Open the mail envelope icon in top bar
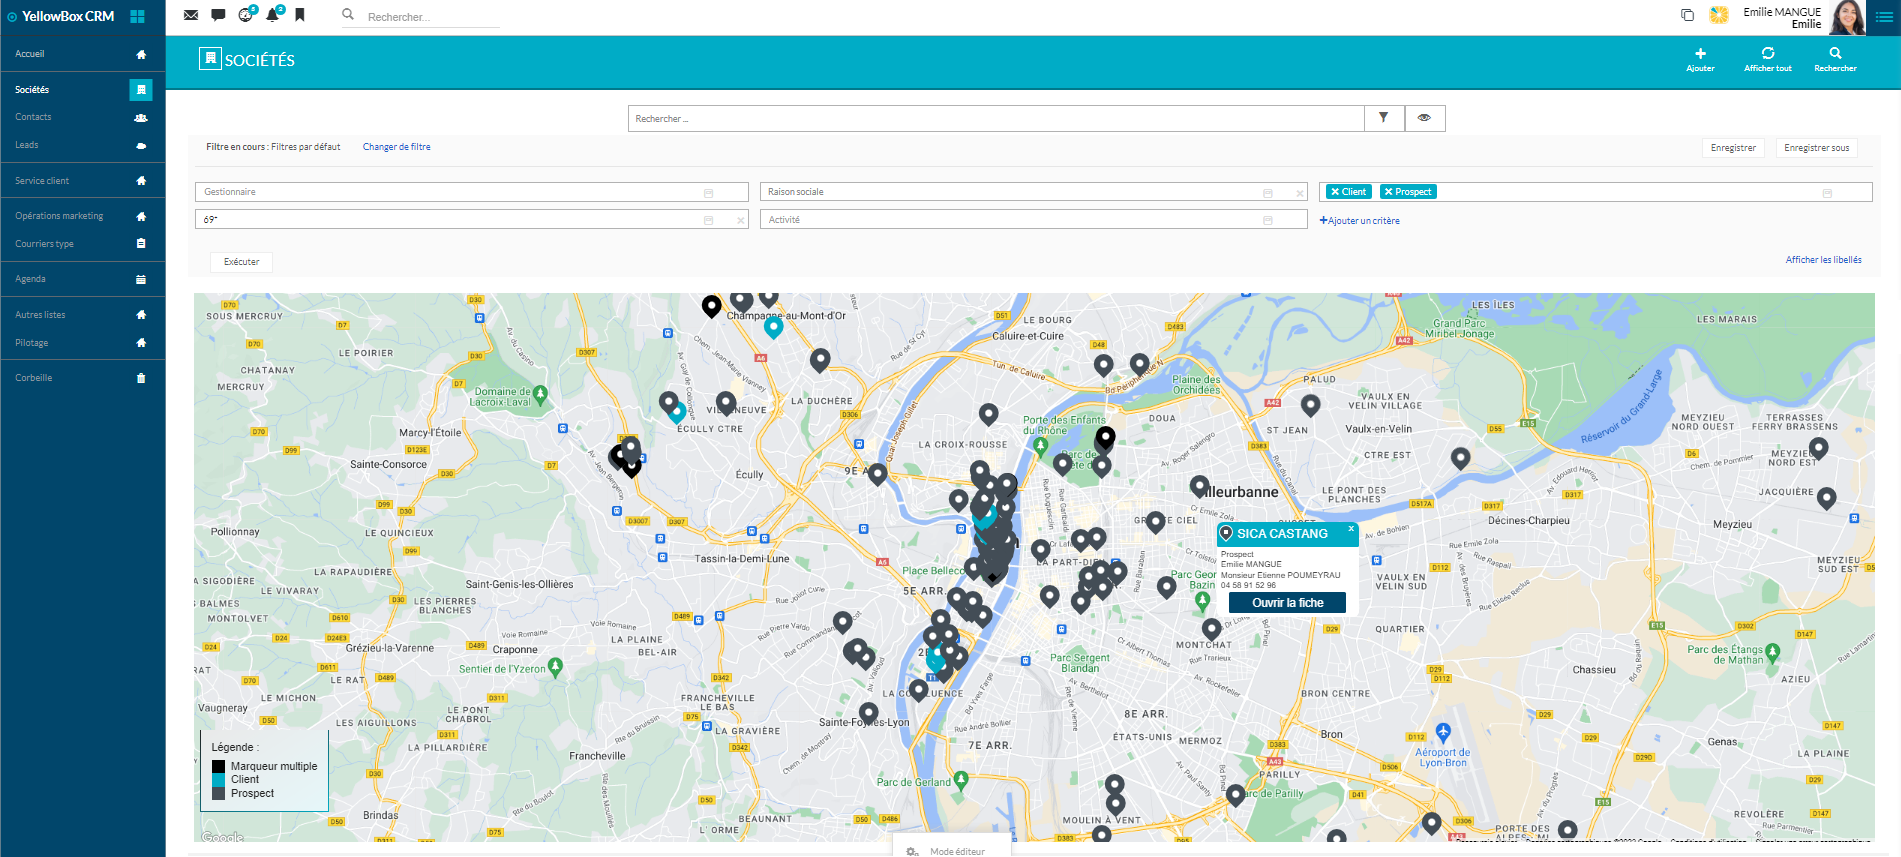 pos(191,15)
